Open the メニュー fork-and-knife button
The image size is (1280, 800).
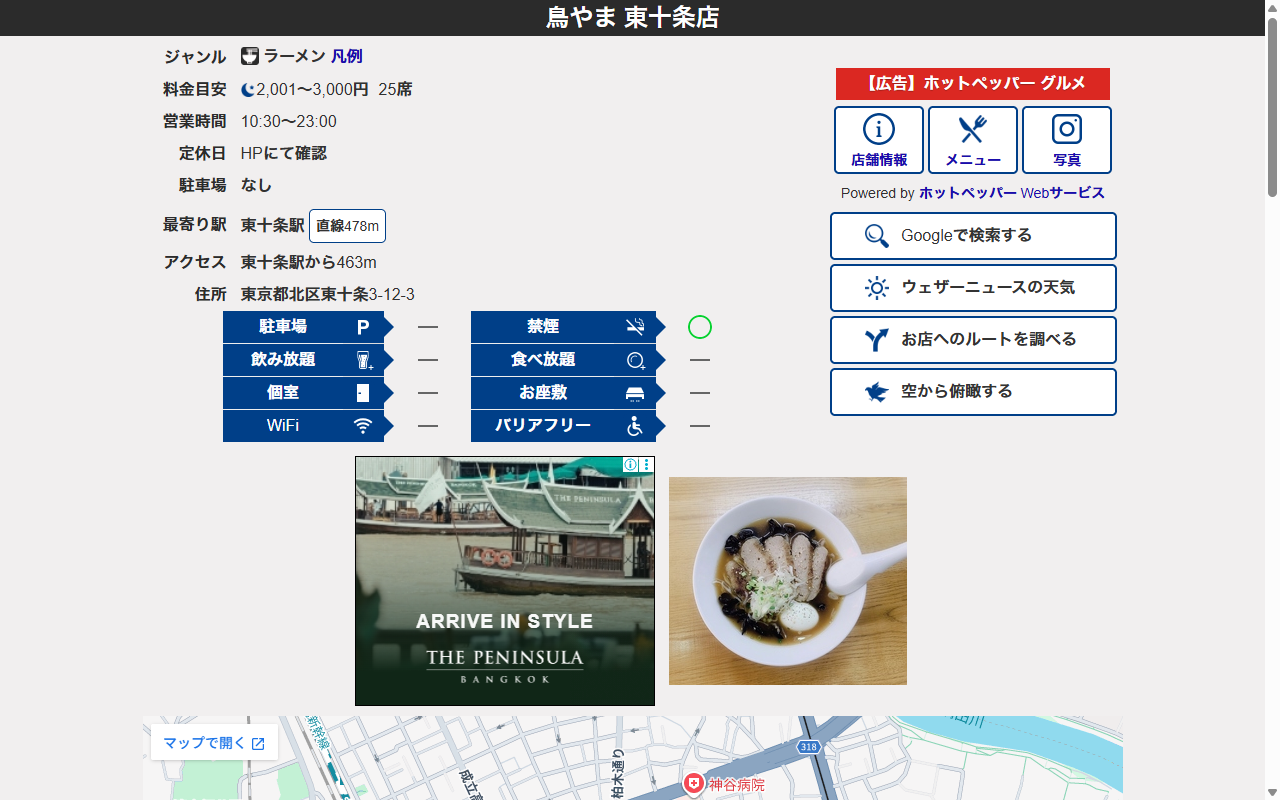click(x=973, y=140)
